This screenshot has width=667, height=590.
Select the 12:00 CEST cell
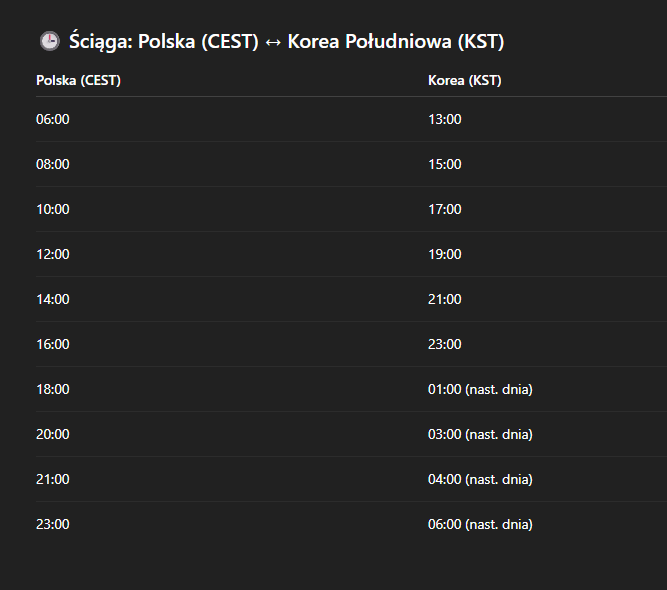click(53, 254)
